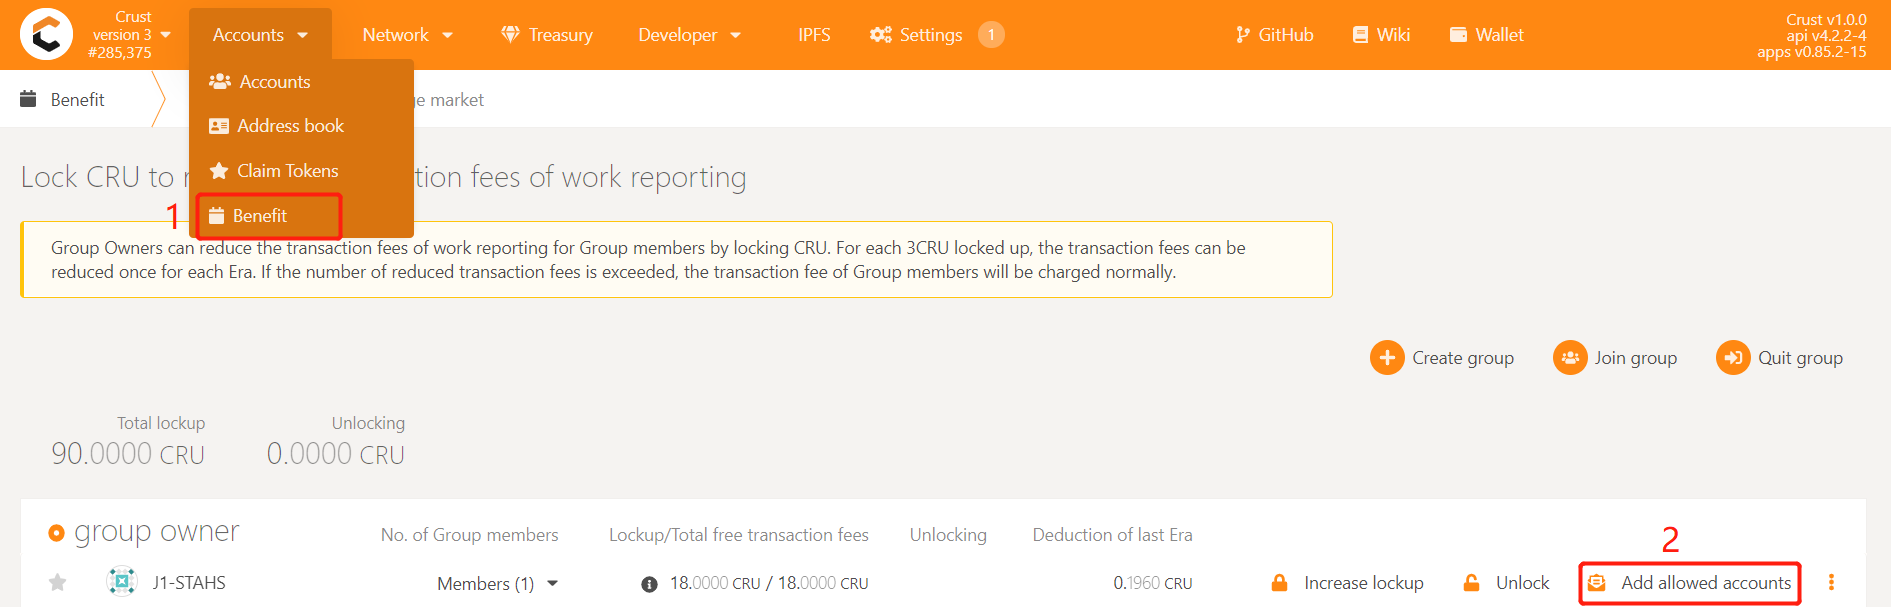This screenshot has height=607, width=1891.
Task: Open the Wallet link
Action: (x=1487, y=35)
